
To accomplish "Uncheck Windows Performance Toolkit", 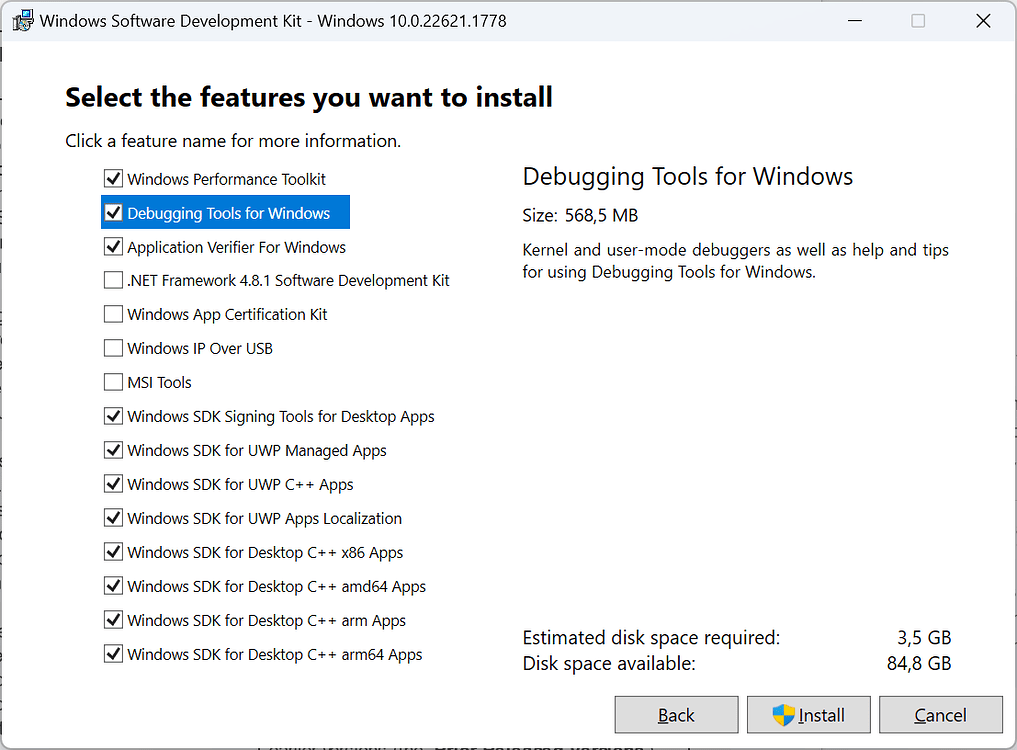I will 113,178.
